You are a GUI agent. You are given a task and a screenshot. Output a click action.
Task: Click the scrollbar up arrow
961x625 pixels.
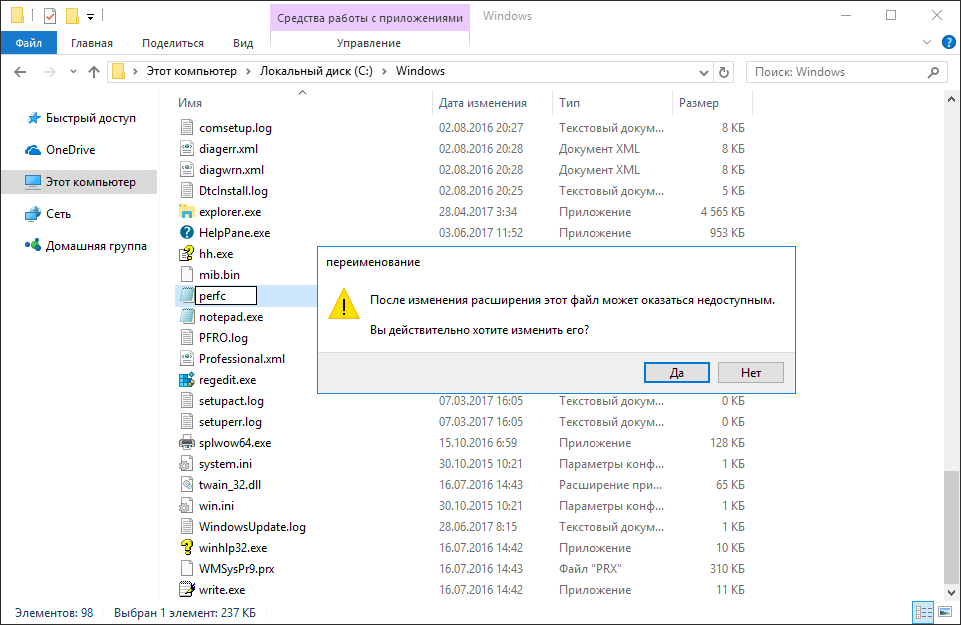click(951, 99)
